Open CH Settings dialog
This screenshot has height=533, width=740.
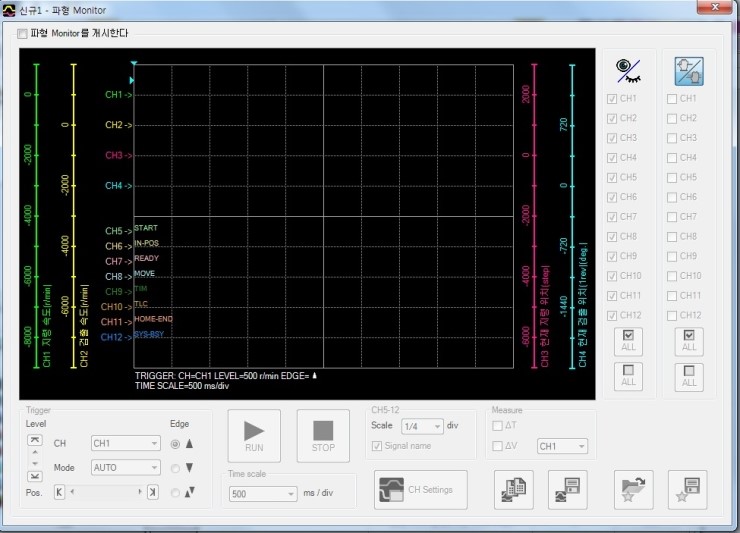point(421,489)
